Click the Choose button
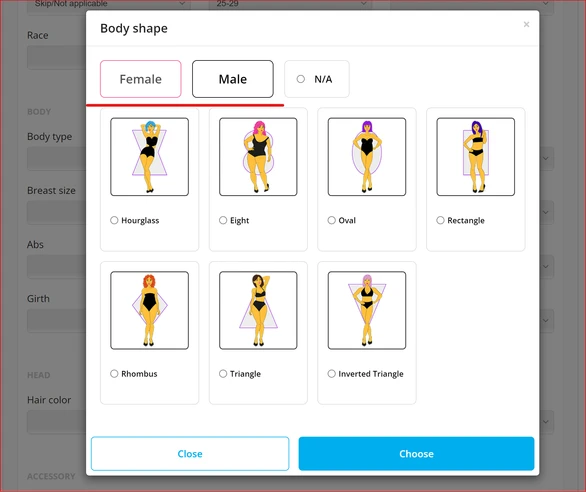This screenshot has height=492, width=586. (416, 453)
